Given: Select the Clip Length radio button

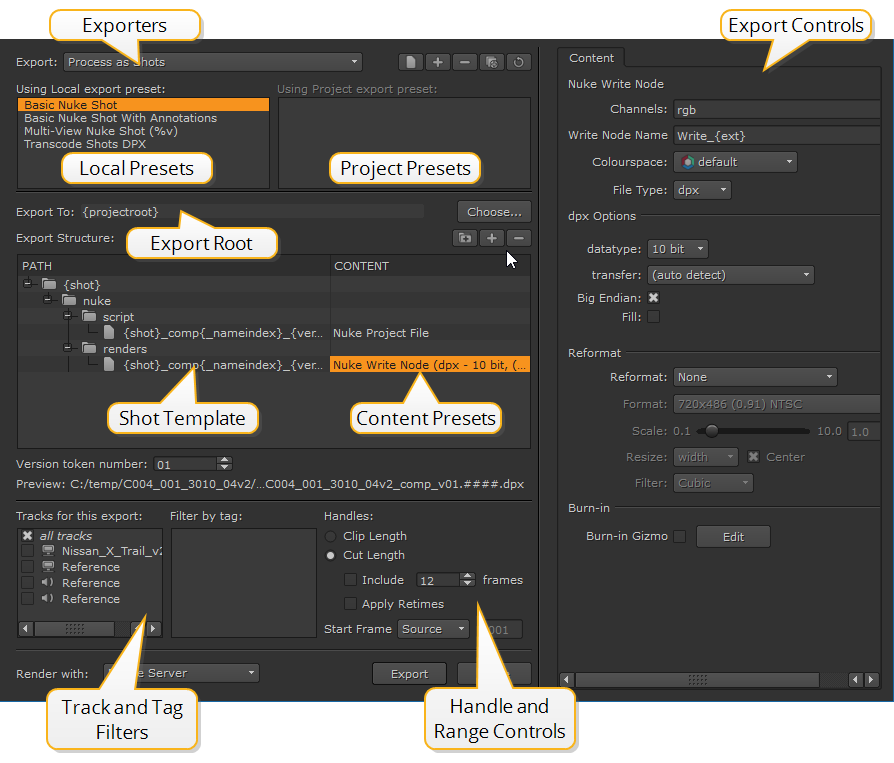Looking at the screenshot, I should (330, 536).
